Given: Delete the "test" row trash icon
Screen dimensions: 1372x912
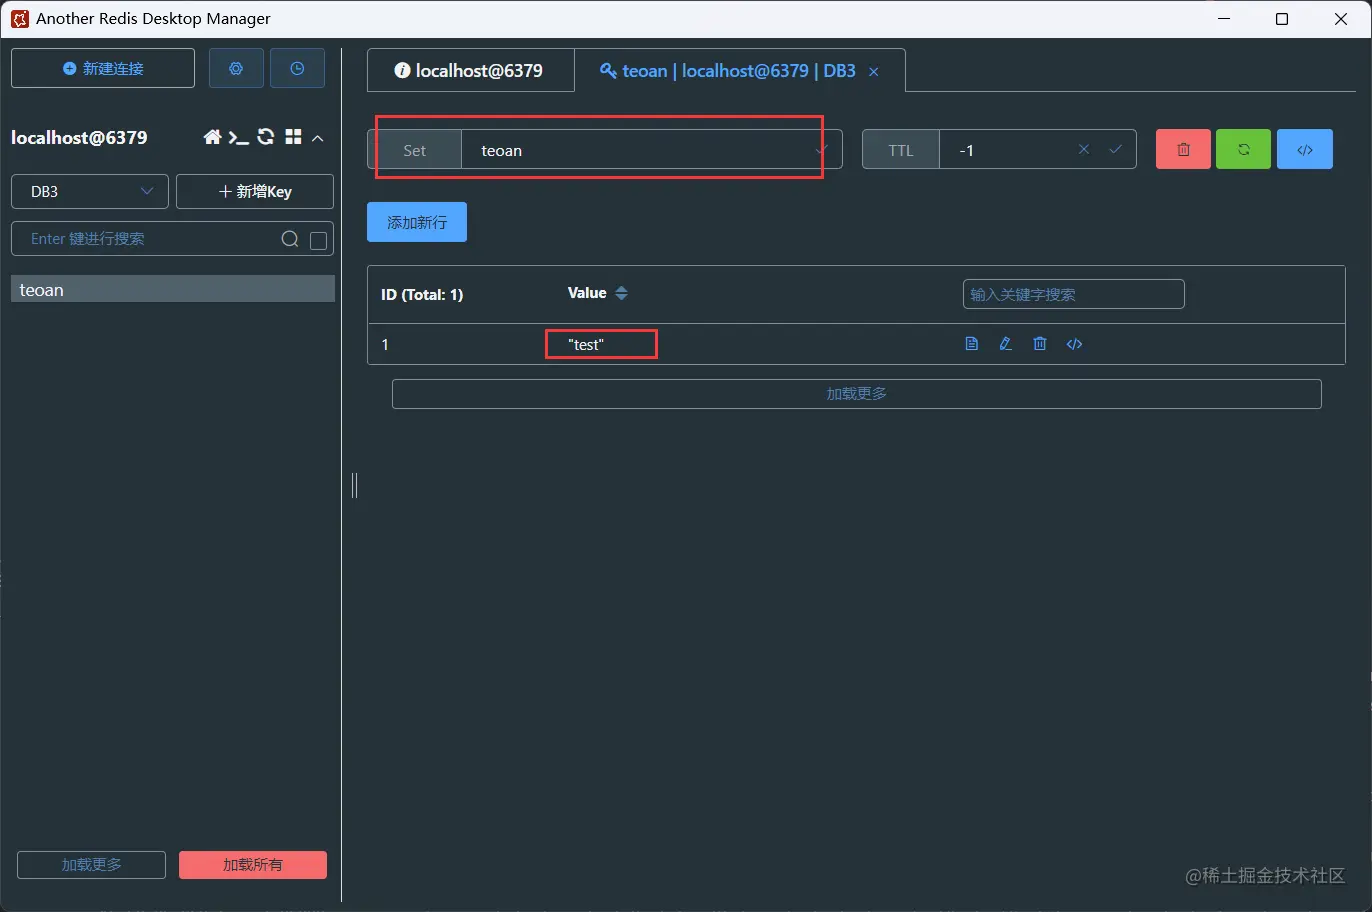Looking at the screenshot, I should pyautogui.click(x=1040, y=343).
